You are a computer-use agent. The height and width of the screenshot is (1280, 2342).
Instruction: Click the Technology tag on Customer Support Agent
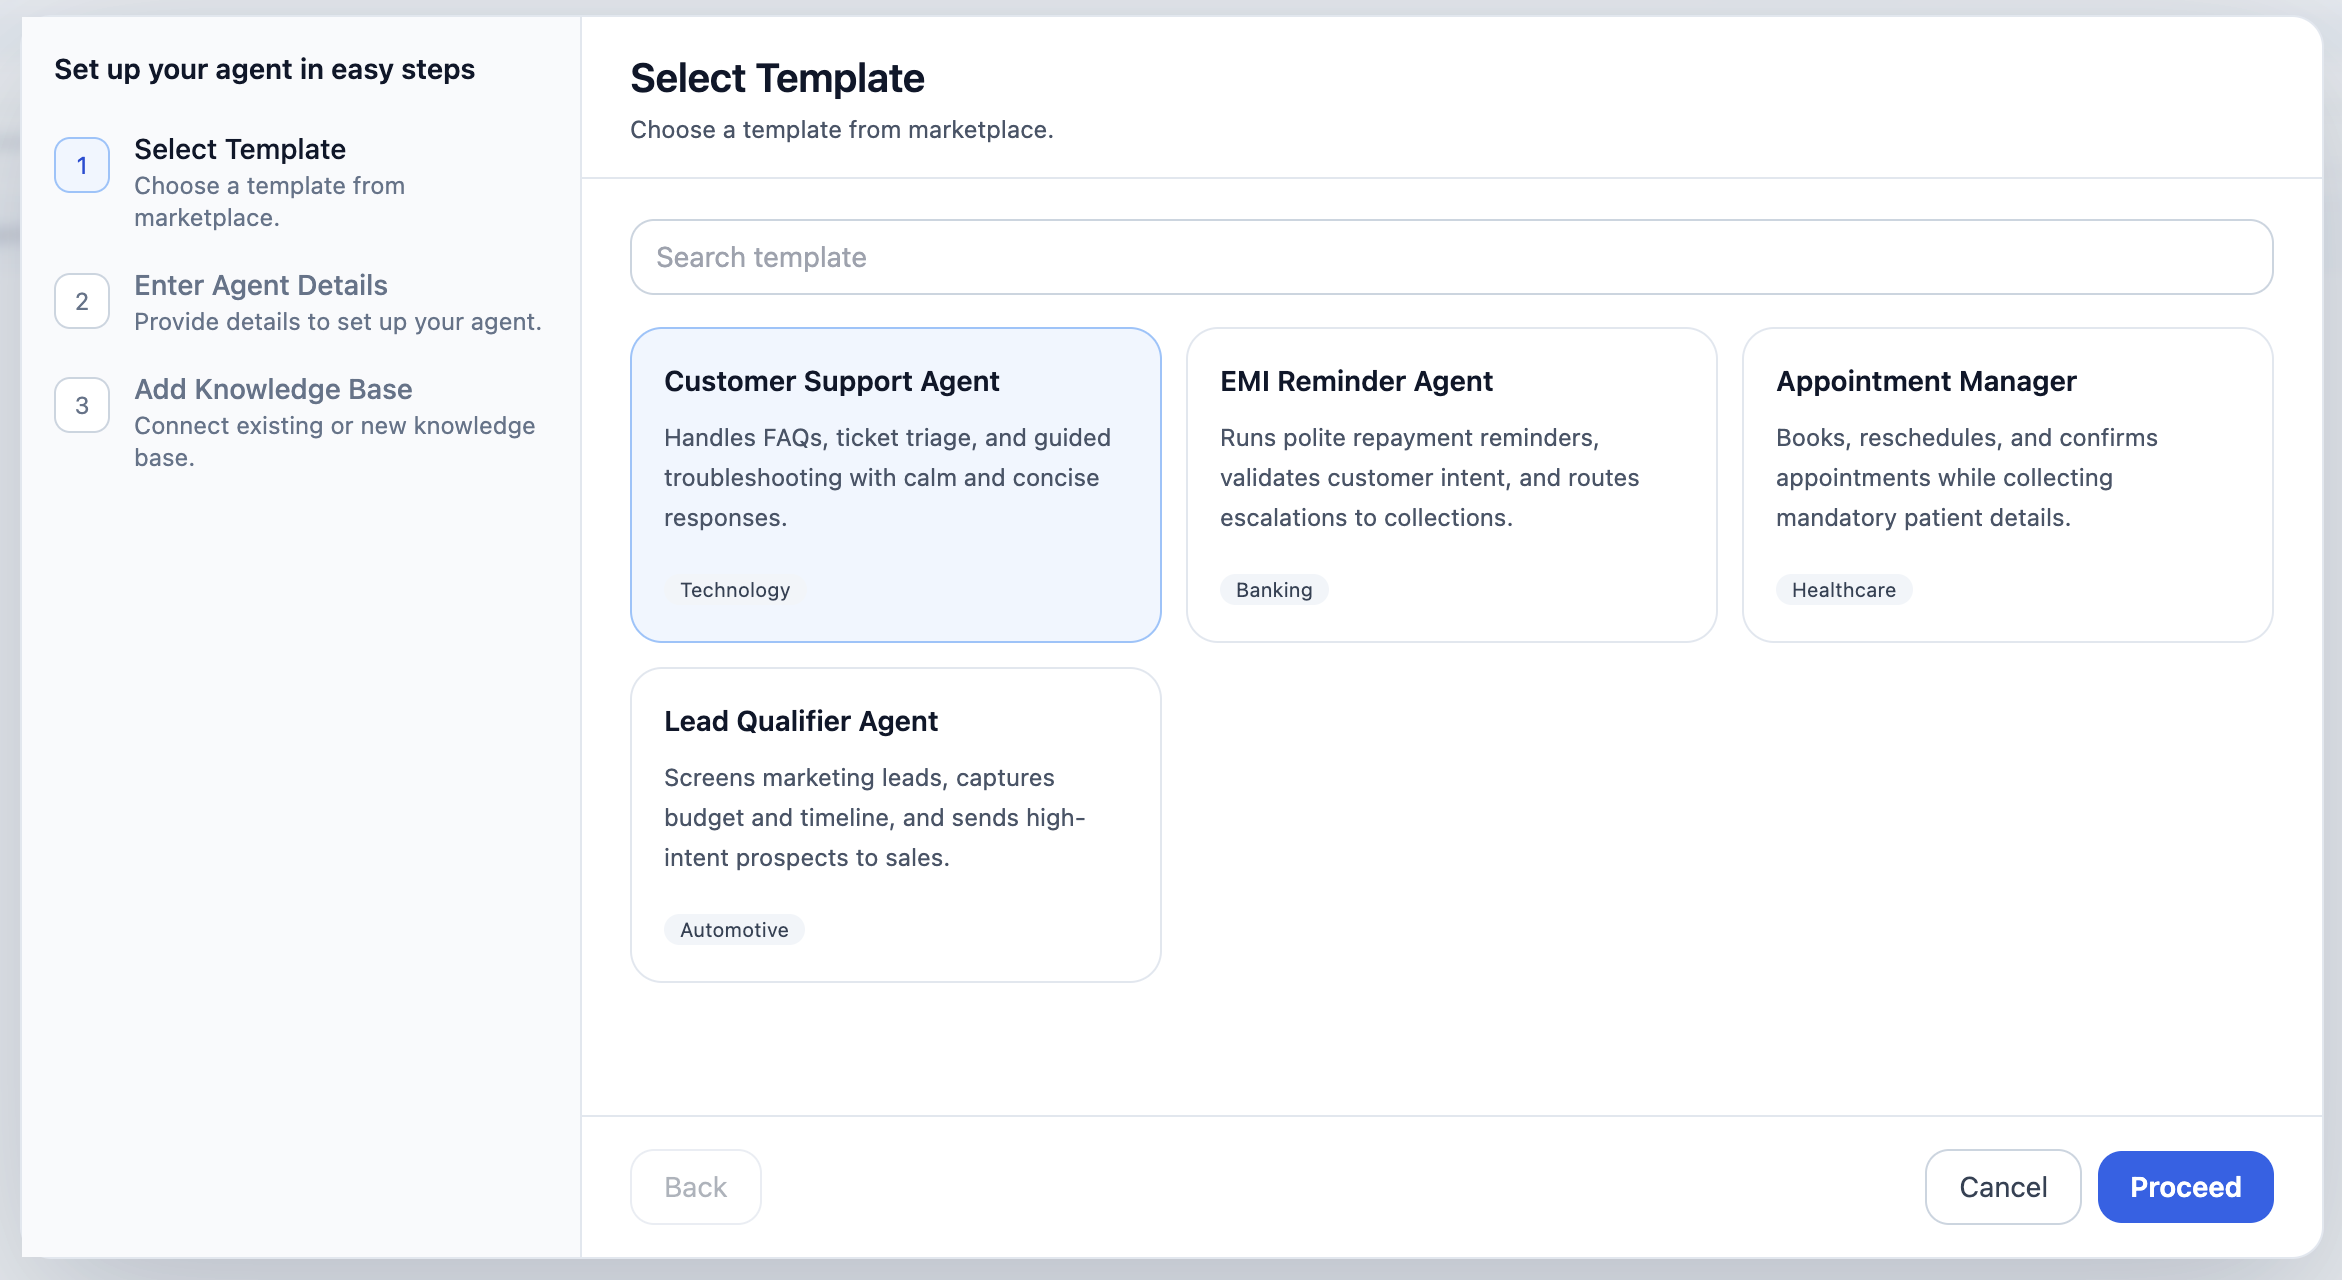pos(734,589)
